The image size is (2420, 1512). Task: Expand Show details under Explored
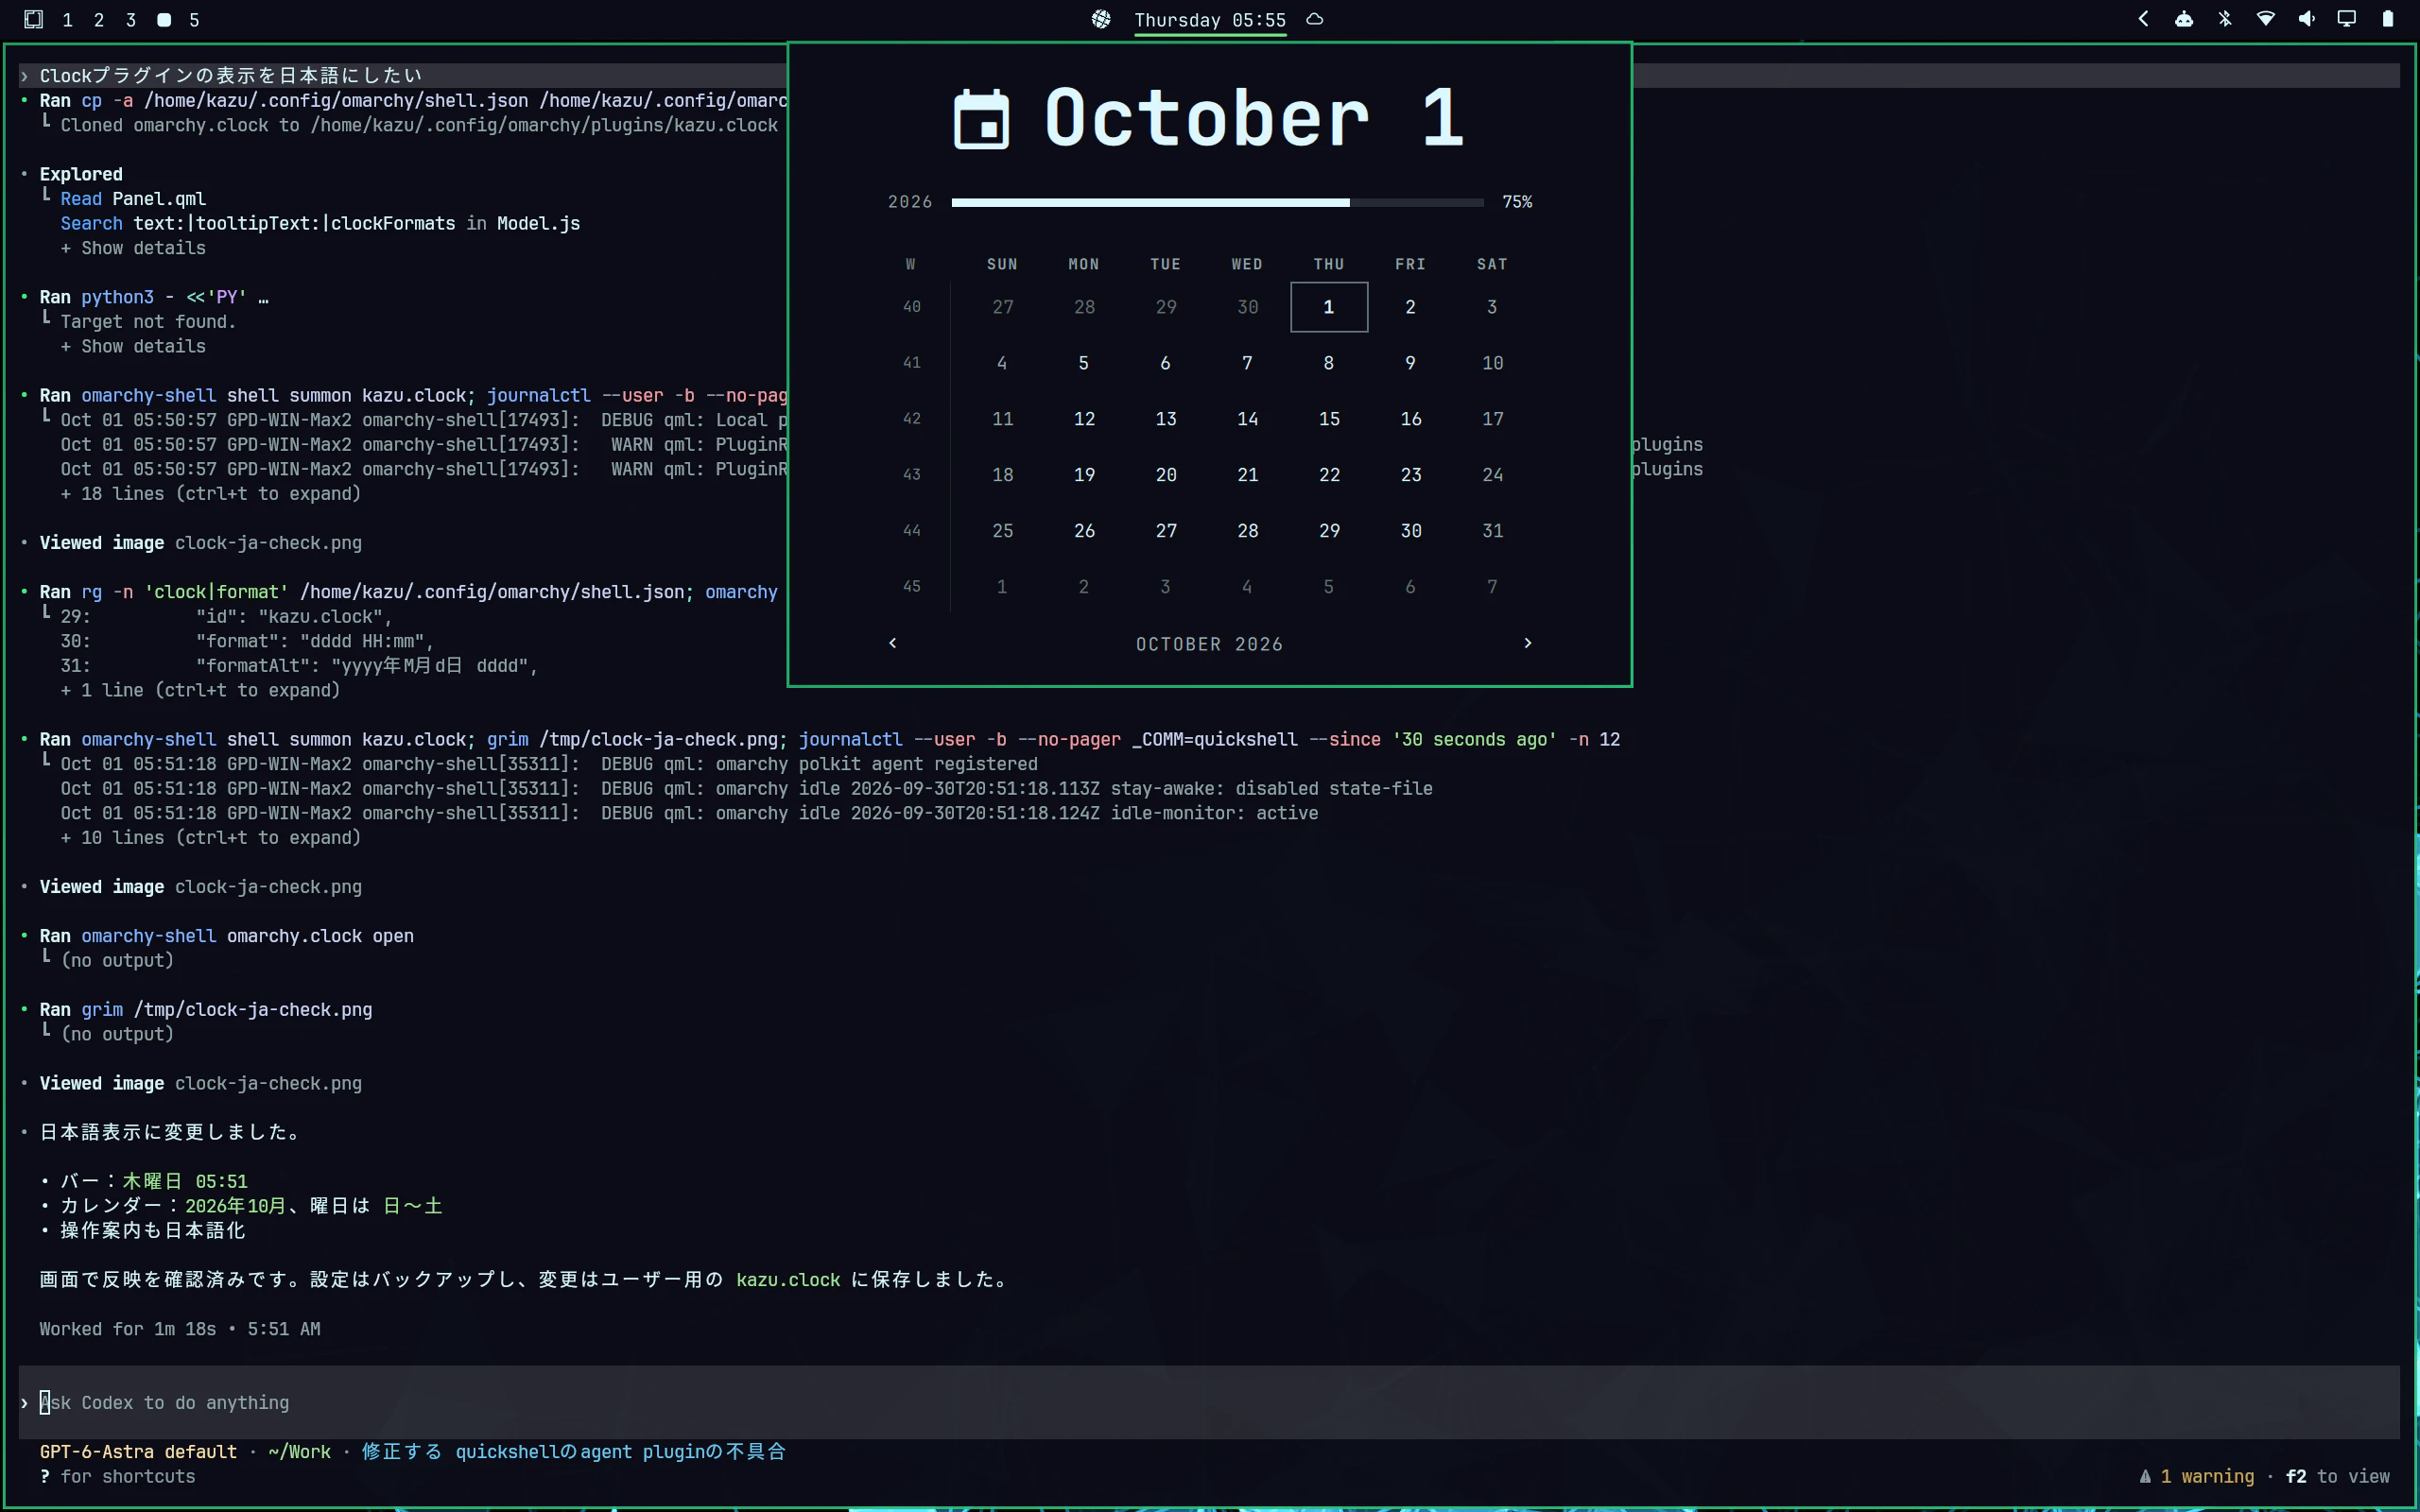tap(133, 248)
